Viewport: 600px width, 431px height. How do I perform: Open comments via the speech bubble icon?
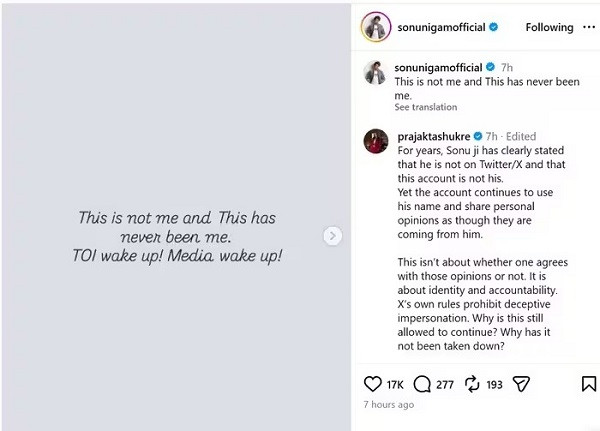(x=422, y=384)
